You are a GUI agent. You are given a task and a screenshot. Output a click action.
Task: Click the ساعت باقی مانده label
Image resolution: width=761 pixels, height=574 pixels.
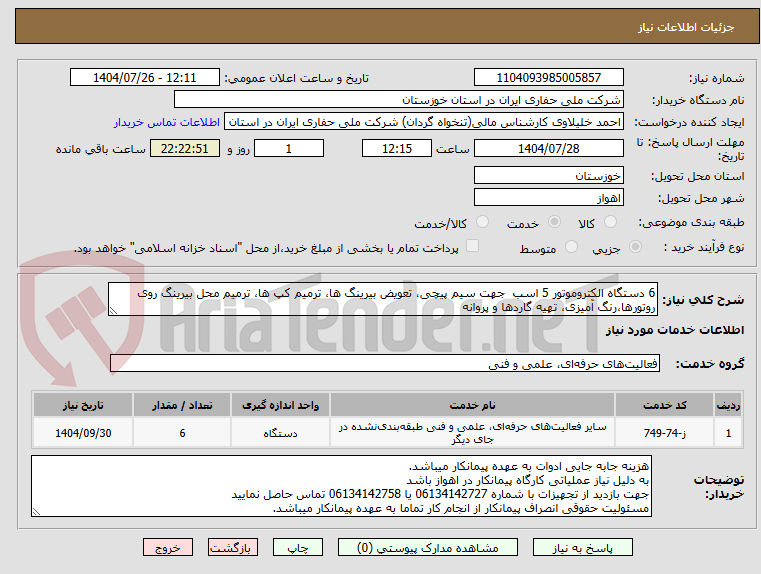100,149
